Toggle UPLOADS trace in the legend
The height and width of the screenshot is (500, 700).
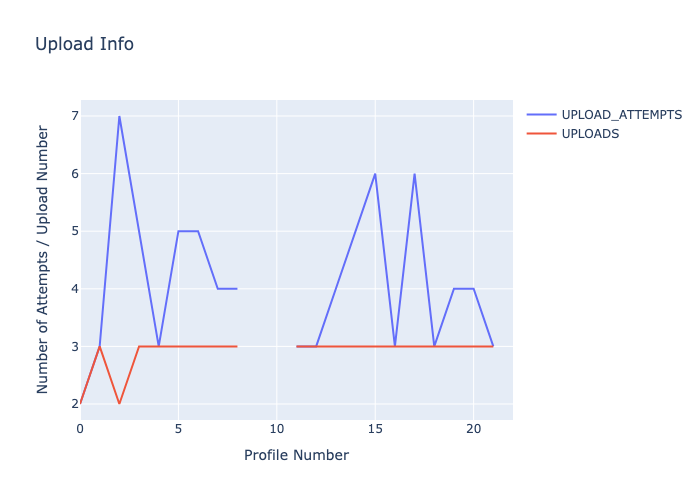tap(590, 134)
